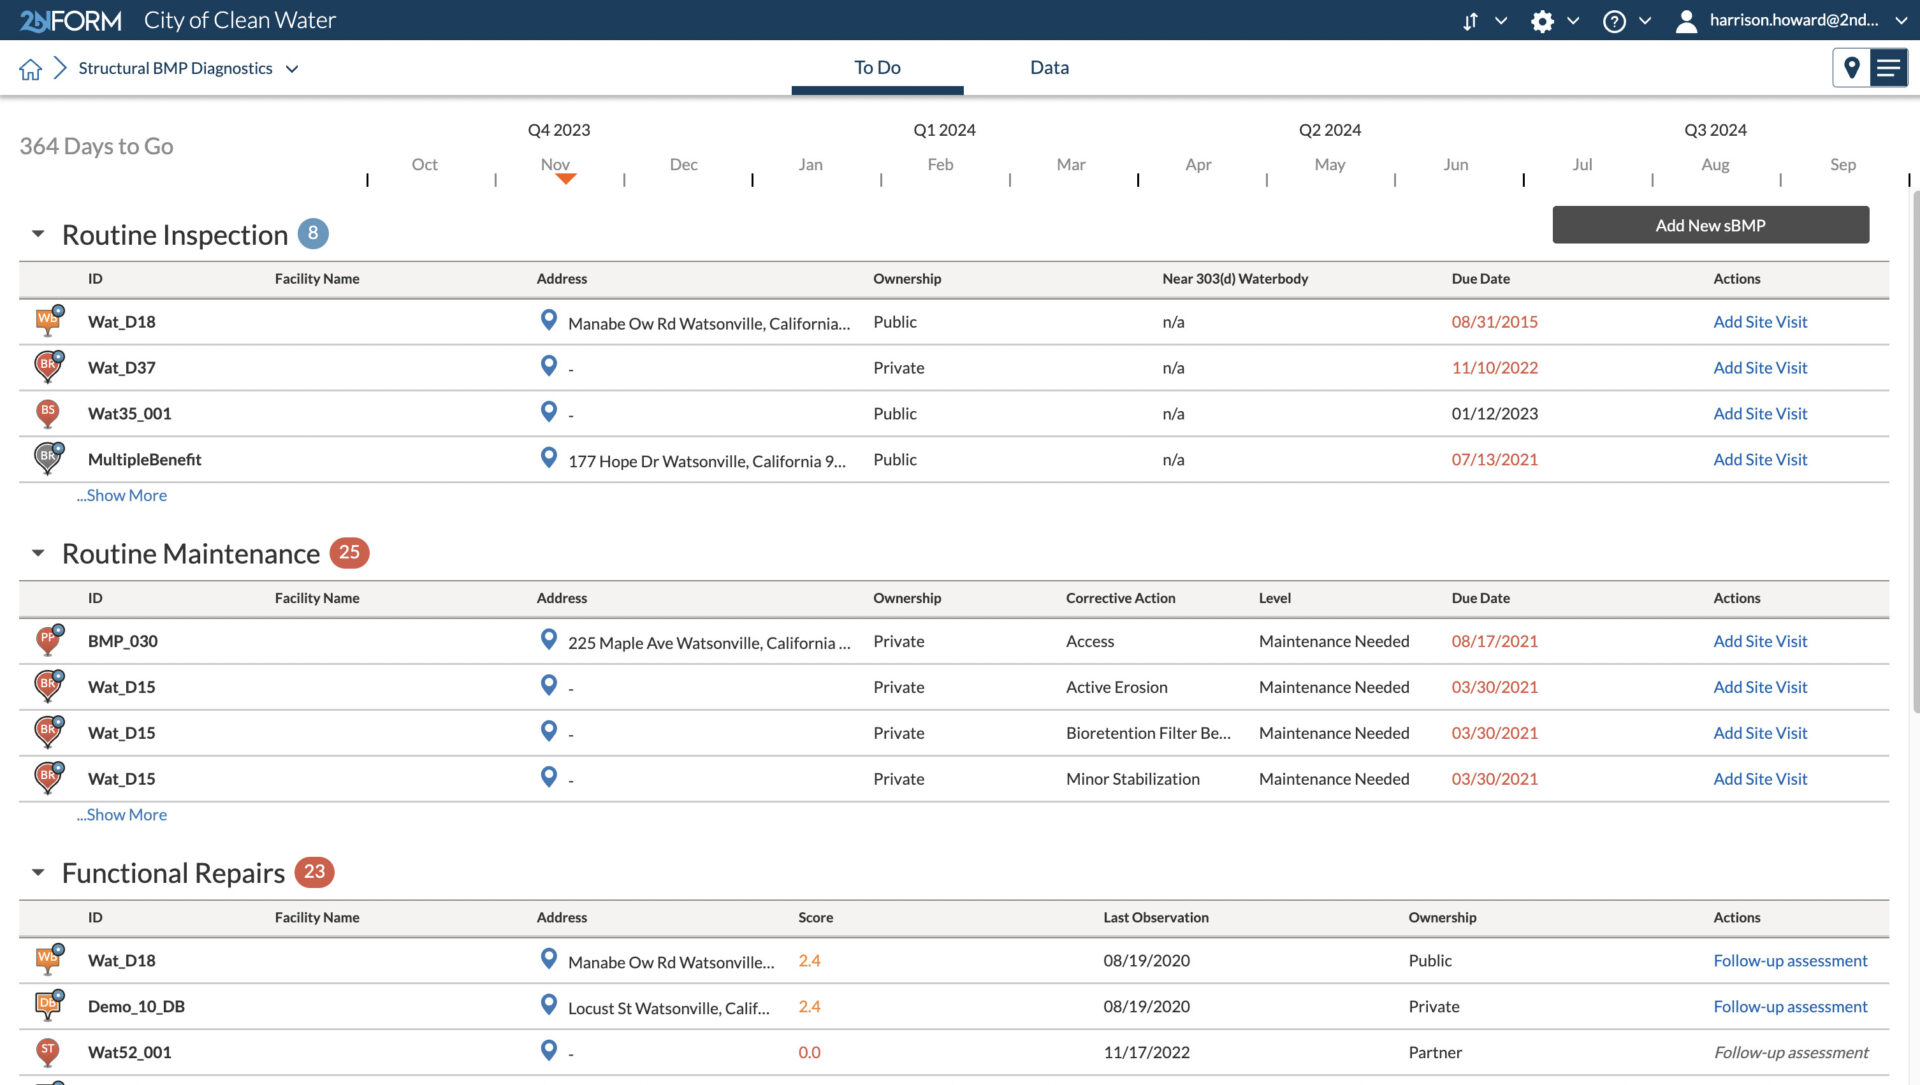Screen dimensions: 1920x1085
Task: Click the map pin icon for BMP_030
Action: pos(549,641)
